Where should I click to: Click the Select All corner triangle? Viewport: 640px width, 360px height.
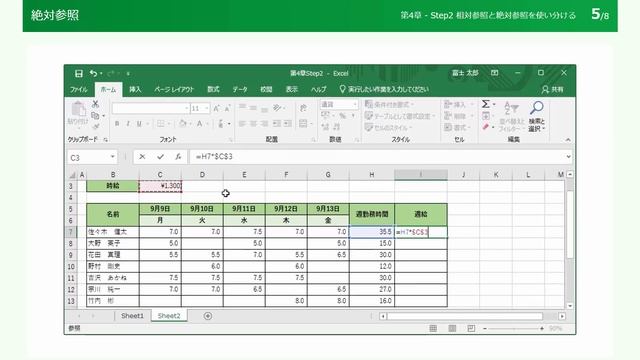[72, 175]
